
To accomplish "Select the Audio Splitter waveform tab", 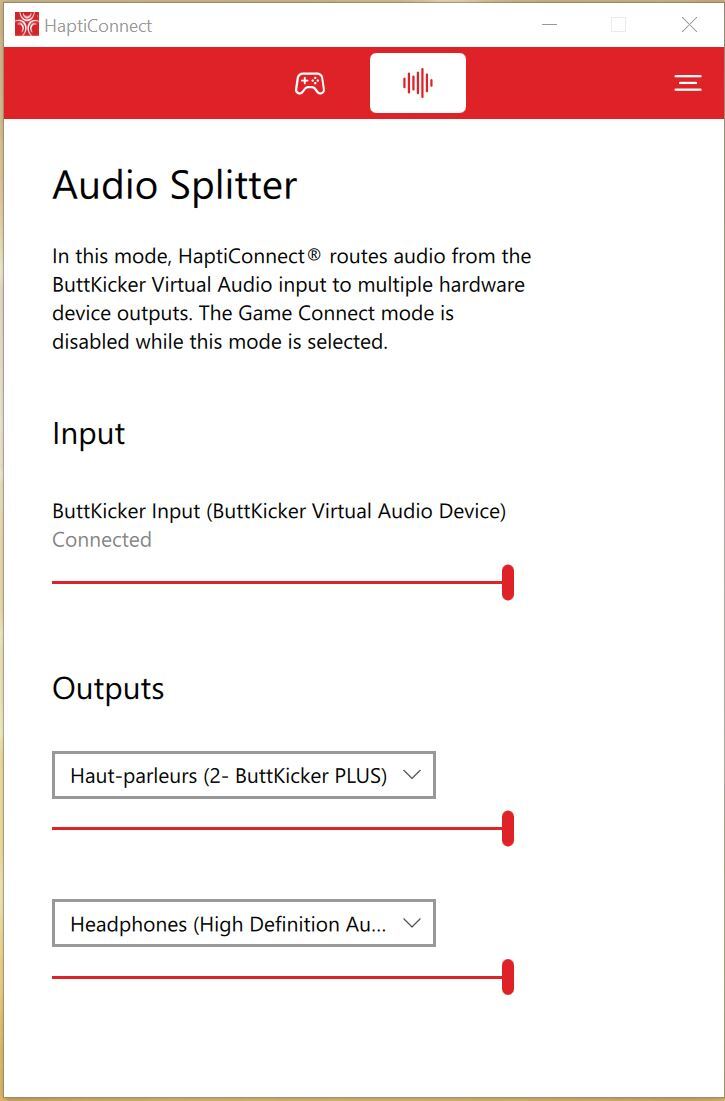I will [x=417, y=83].
